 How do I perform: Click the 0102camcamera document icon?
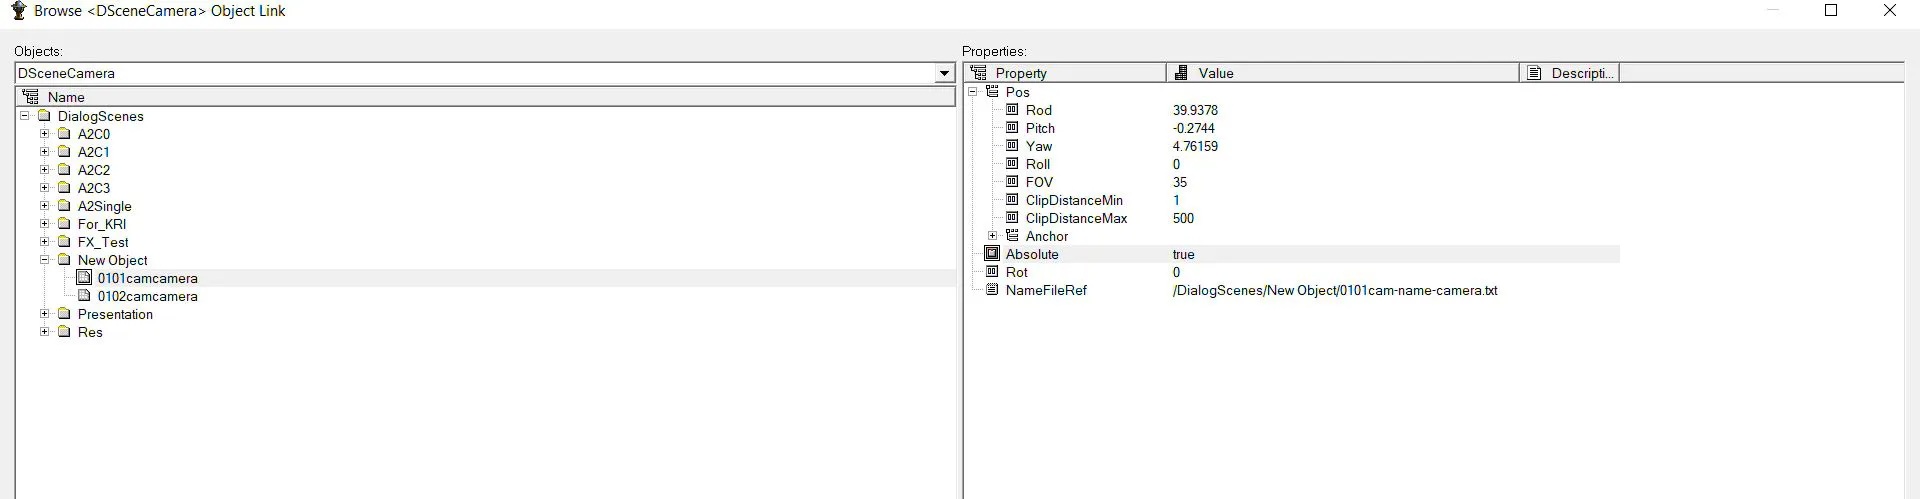[x=84, y=296]
